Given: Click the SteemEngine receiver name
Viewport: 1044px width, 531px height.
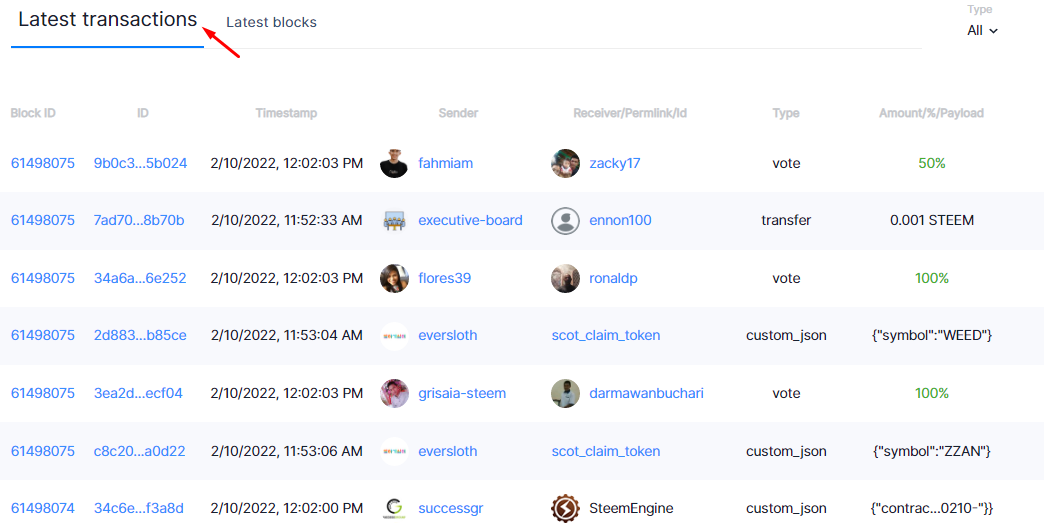Looking at the screenshot, I should pos(631,508).
